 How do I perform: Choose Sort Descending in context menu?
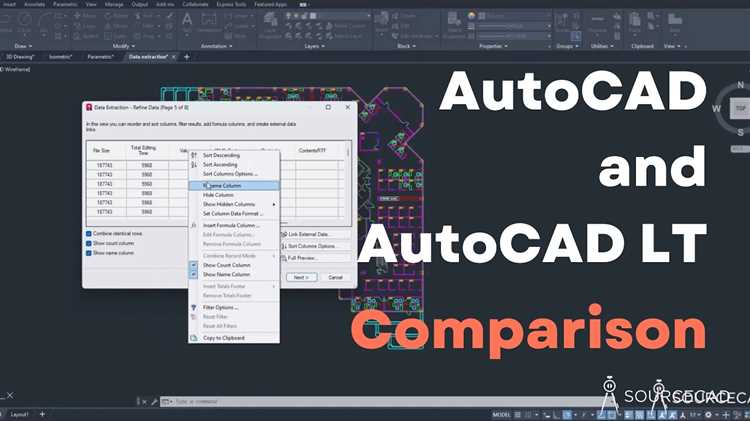(233, 155)
